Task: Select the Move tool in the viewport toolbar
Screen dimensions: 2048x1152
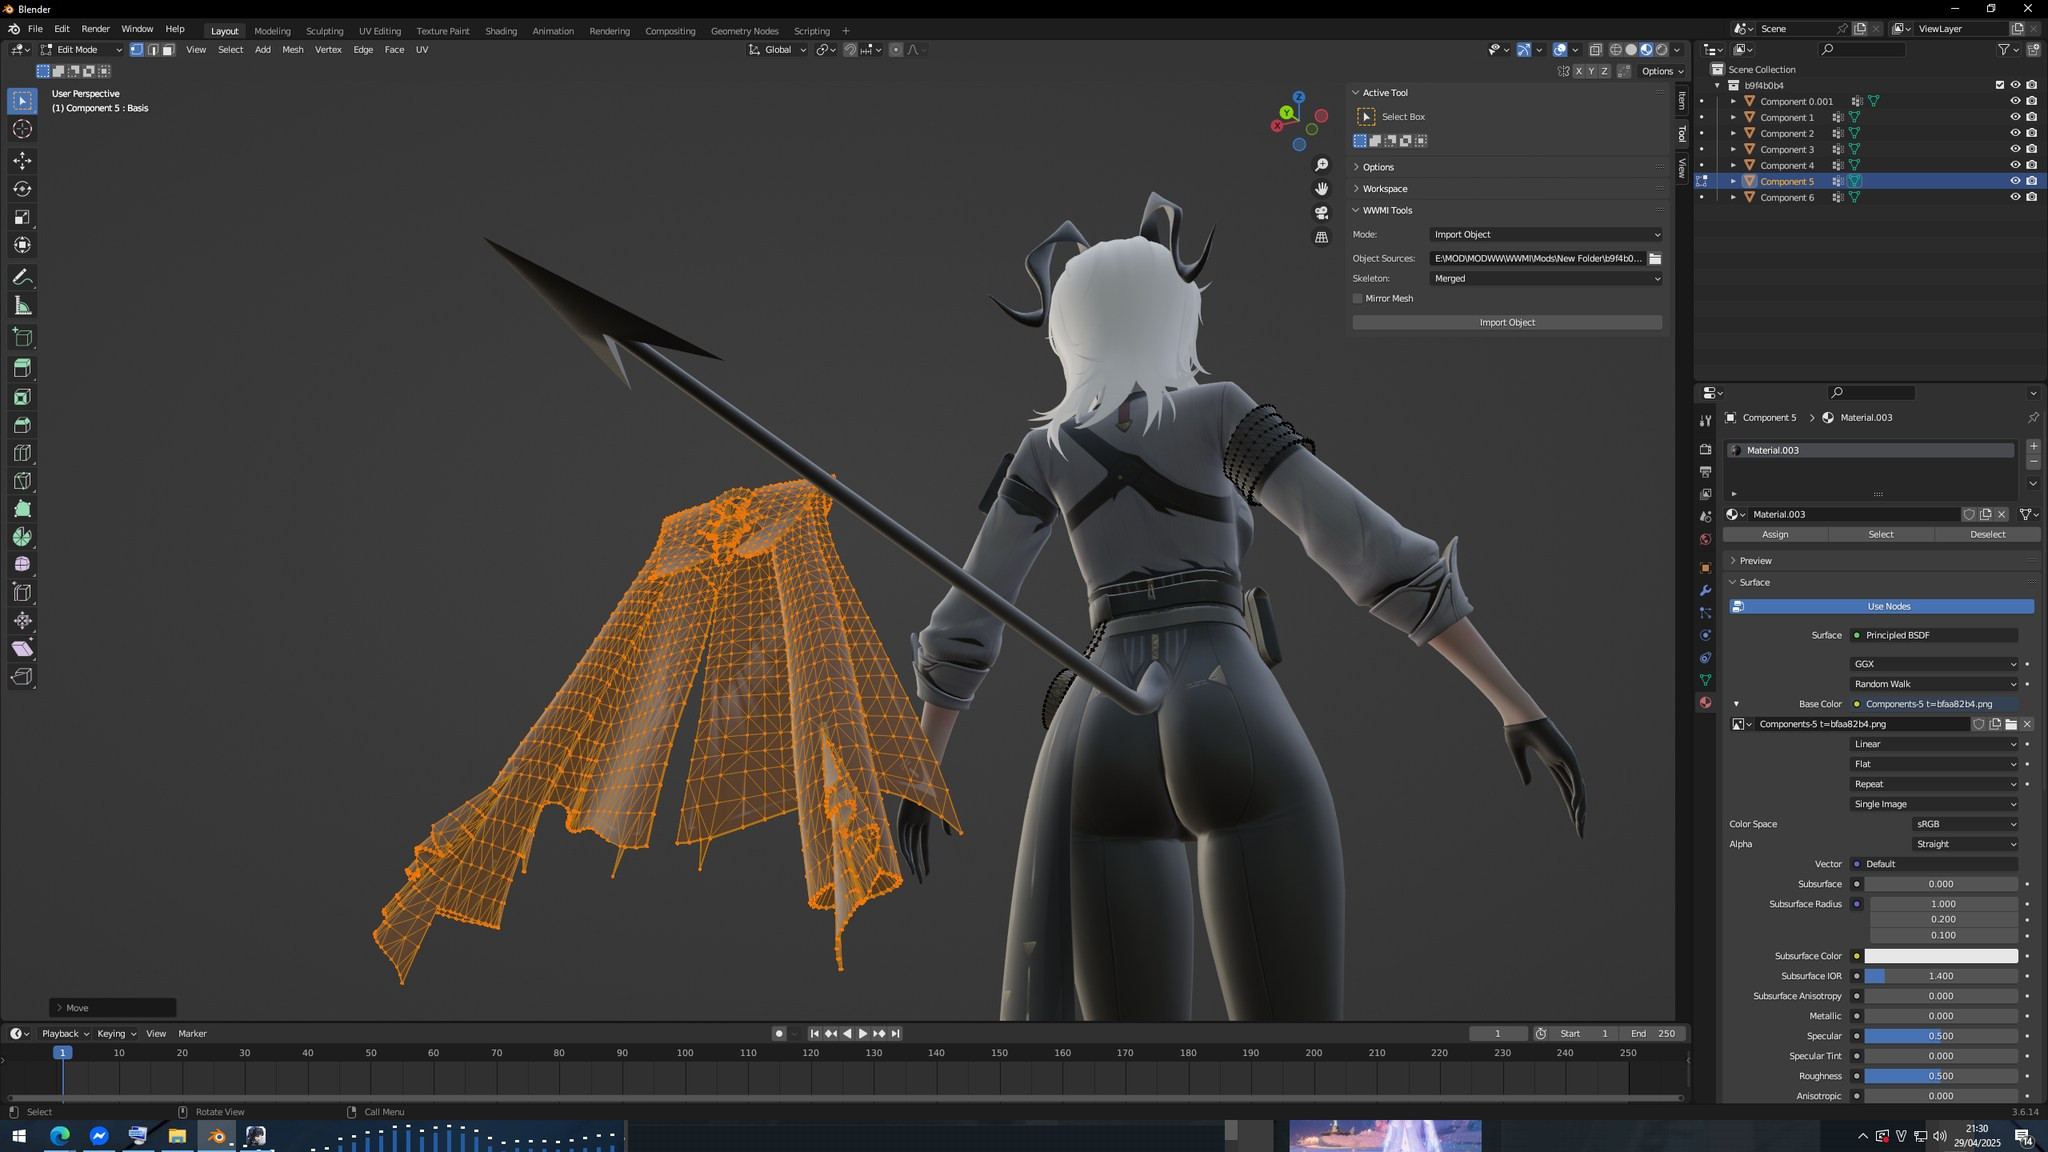Action: [22, 159]
